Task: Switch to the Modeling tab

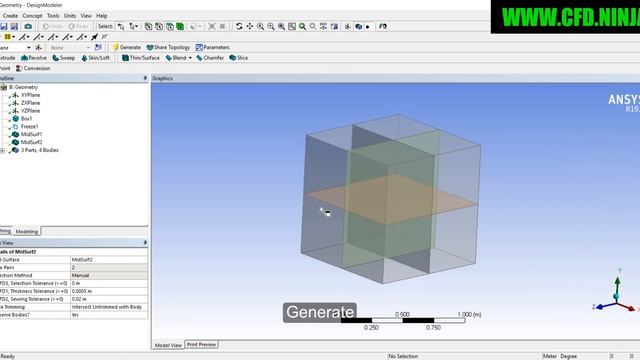Action: coord(27,231)
